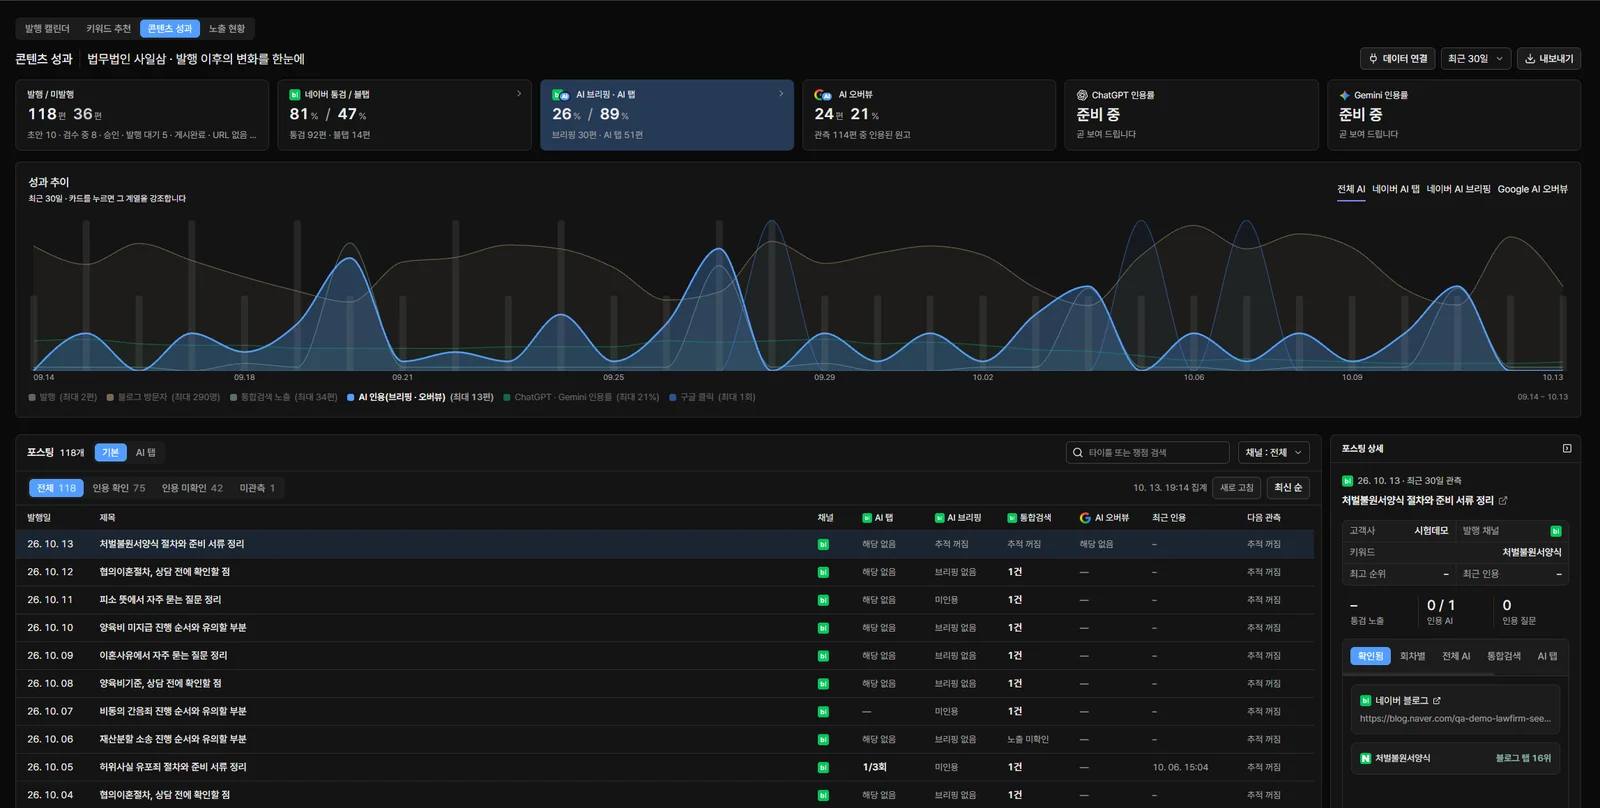This screenshot has width=1600, height=808.
Task: Click the 10.02 date on chart axis
Action: (x=983, y=377)
